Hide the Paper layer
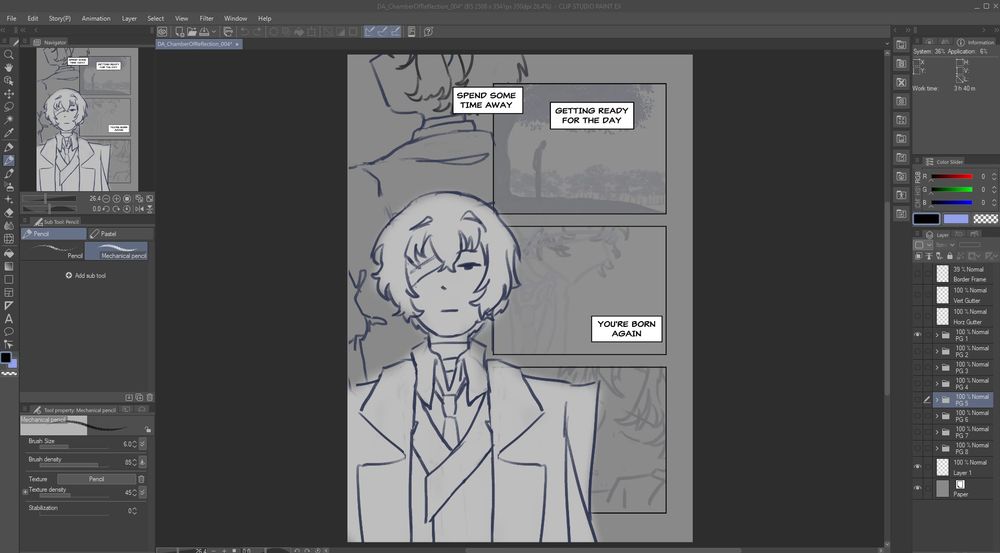1000x553 pixels. (918, 489)
